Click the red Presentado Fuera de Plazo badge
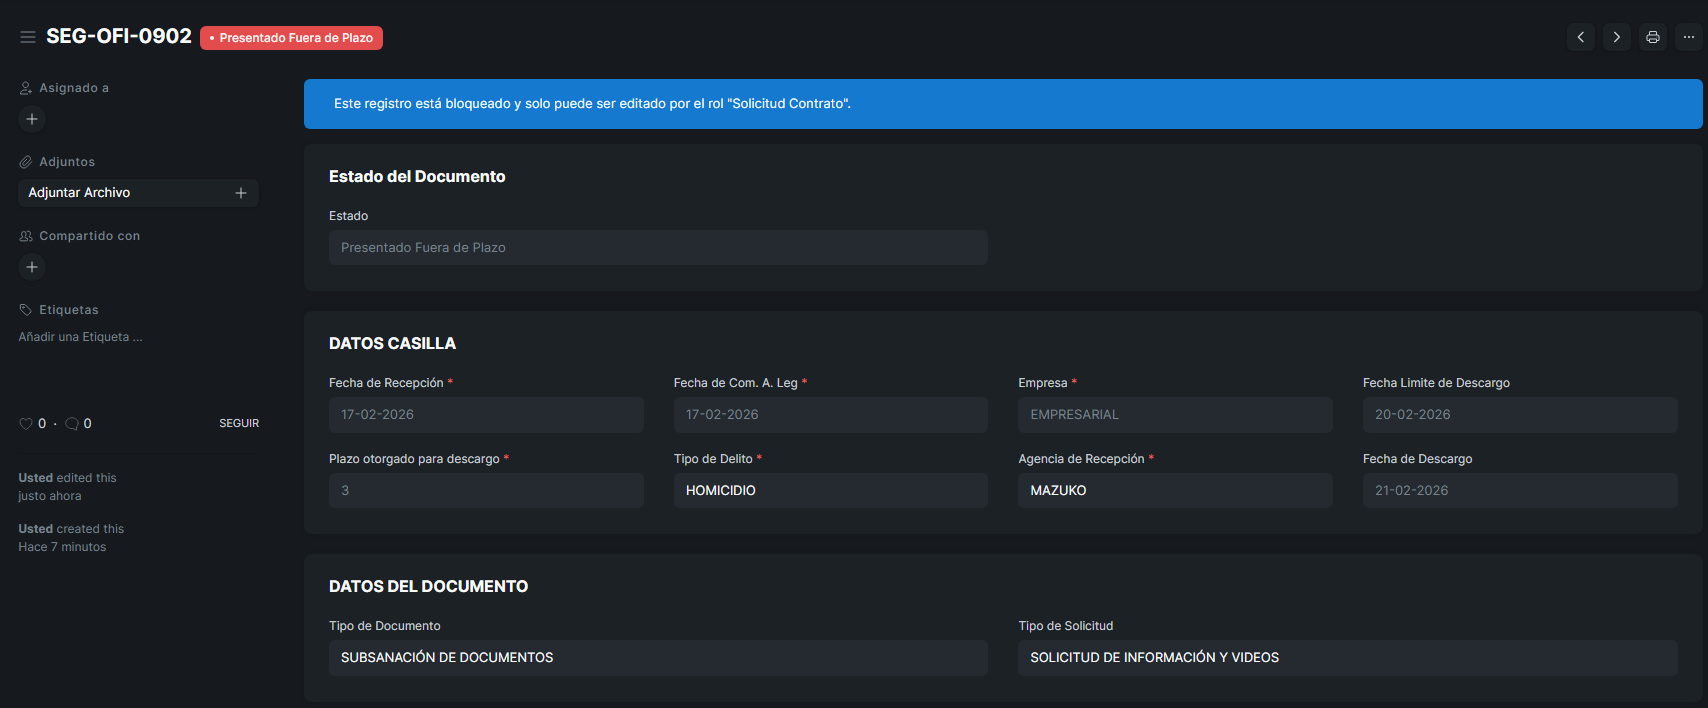 [x=291, y=38]
